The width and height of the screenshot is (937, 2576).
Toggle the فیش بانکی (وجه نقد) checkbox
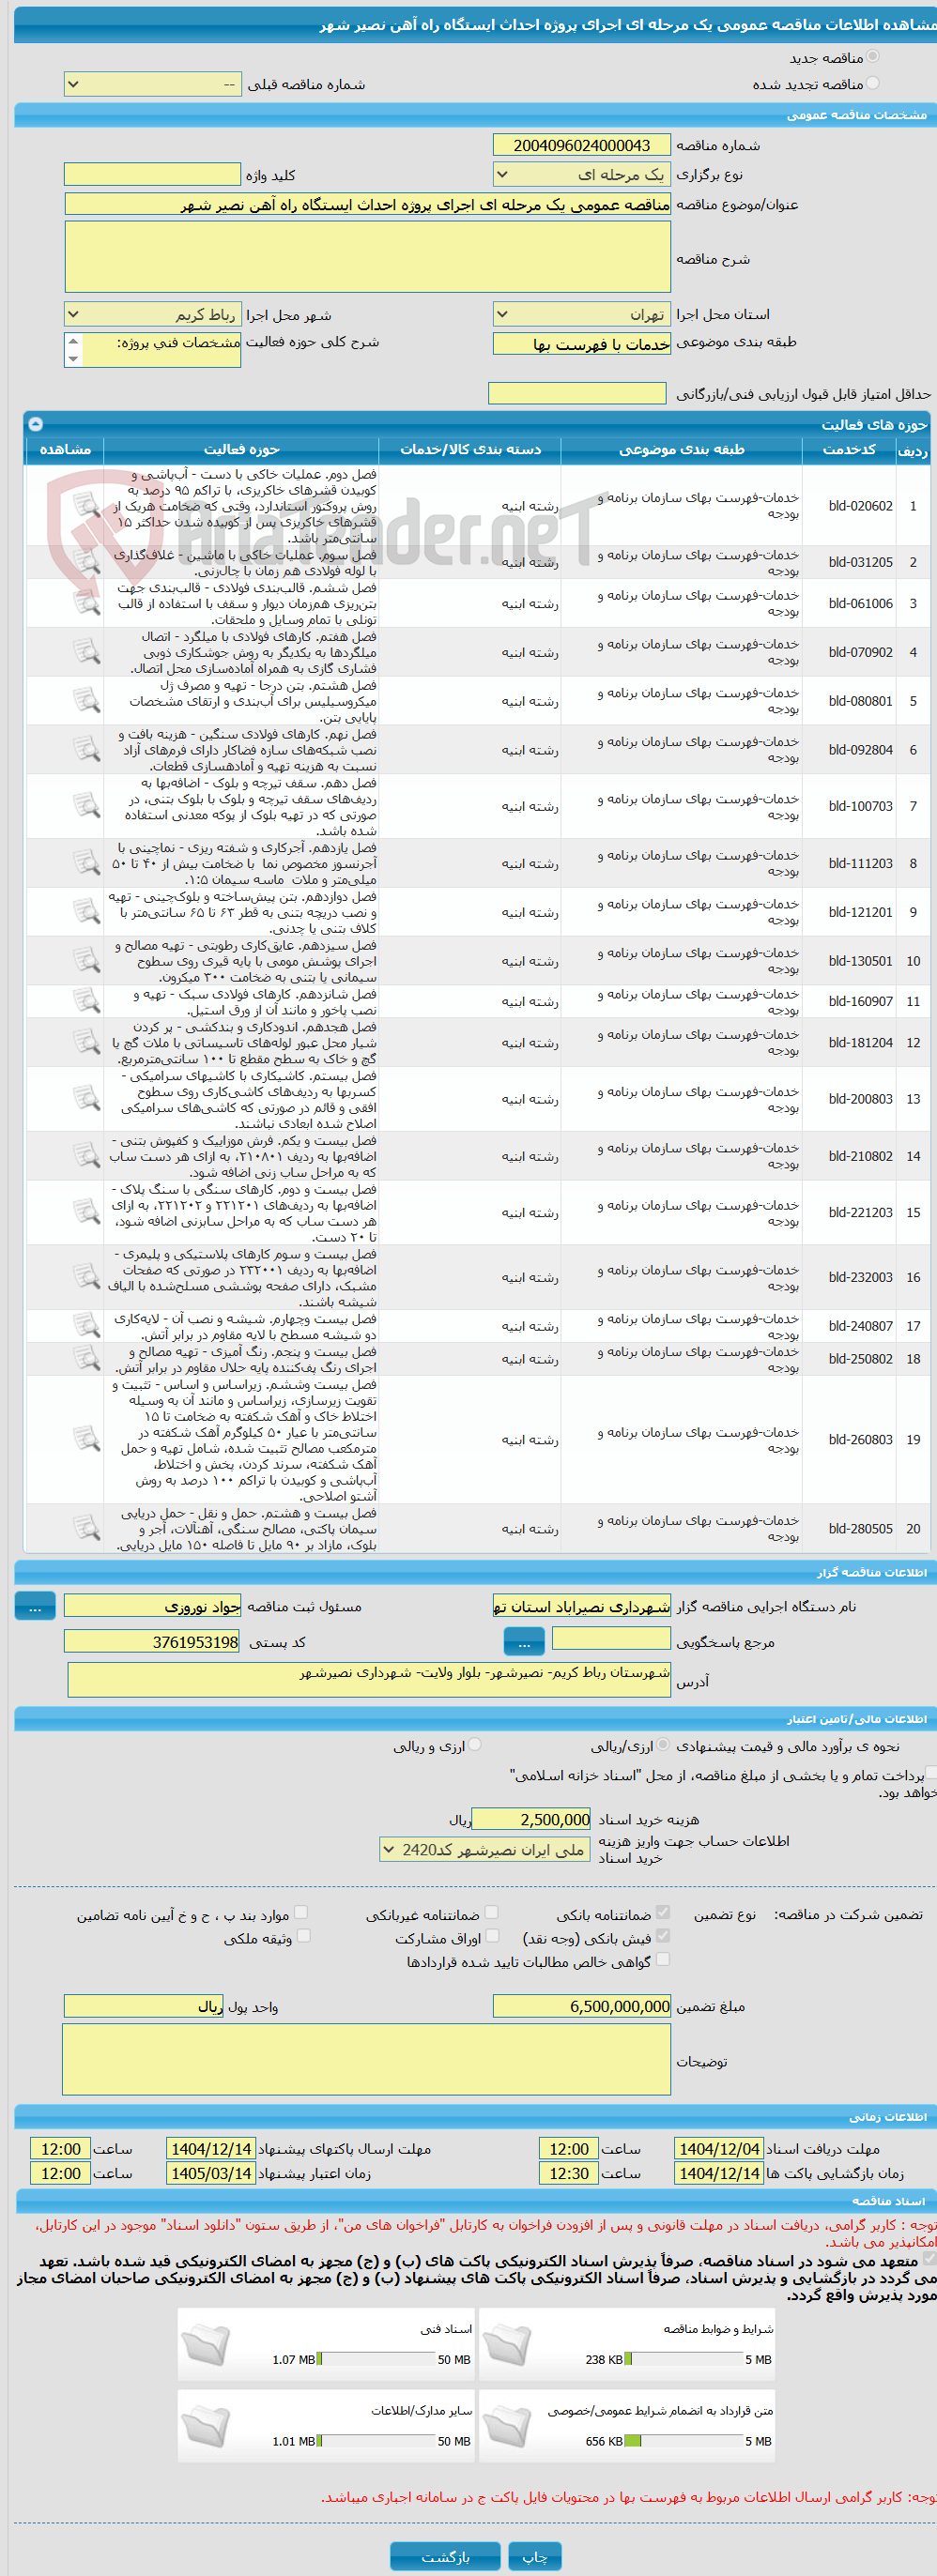(x=662, y=1936)
